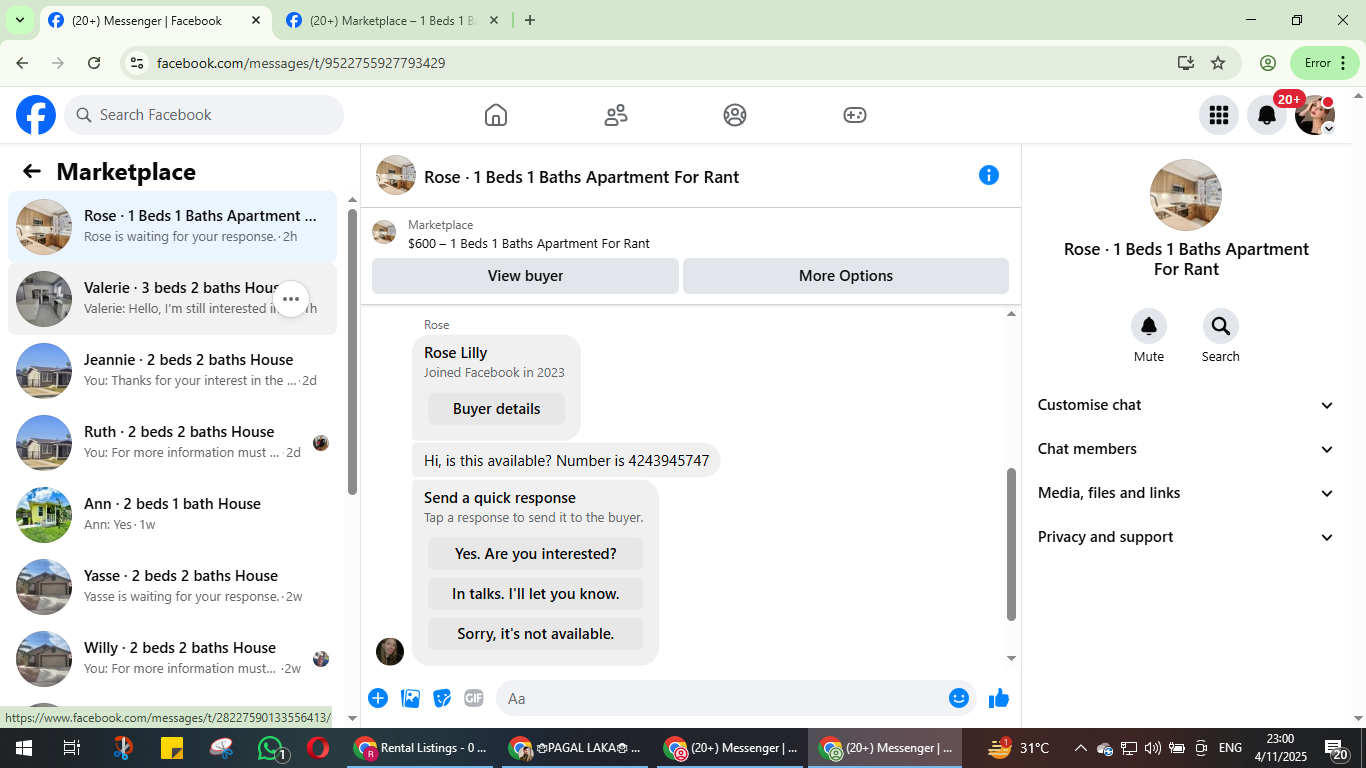Open the Groups icon in top navigation
1366x768 pixels.
coord(735,115)
